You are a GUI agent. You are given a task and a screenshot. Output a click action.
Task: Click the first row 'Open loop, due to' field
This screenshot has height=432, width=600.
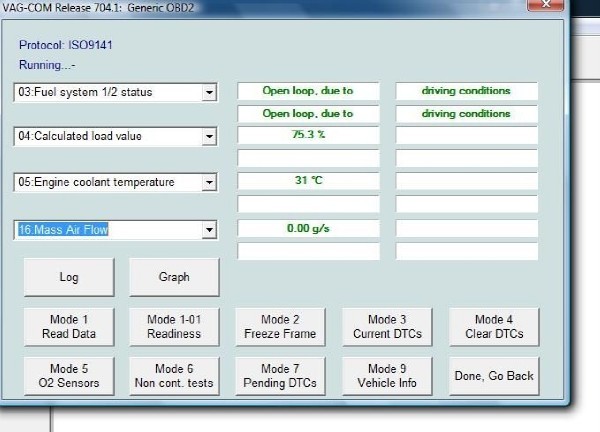(308, 91)
